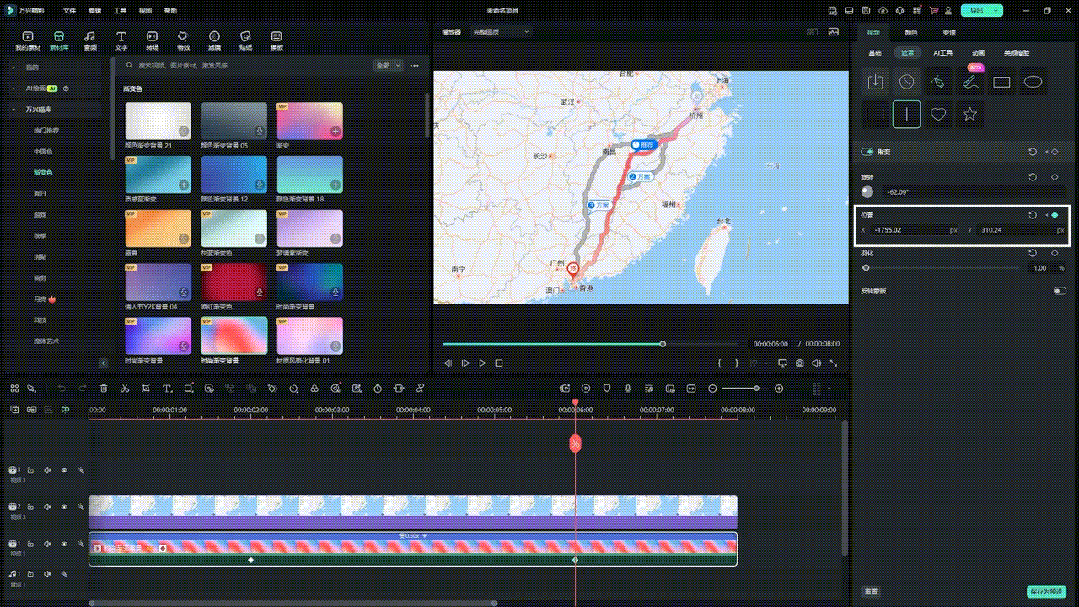Switch to the AI工具 properties tab
The width and height of the screenshot is (1079, 607).
tap(943, 53)
